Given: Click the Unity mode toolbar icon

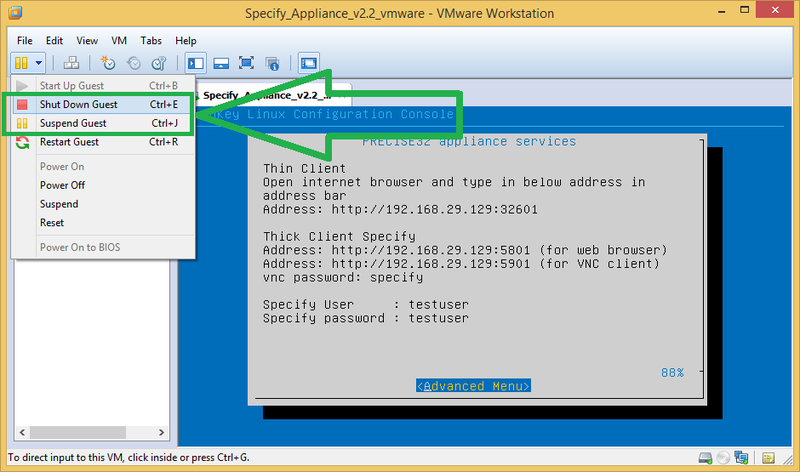Looking at the screenshot, I should (272, 63).
